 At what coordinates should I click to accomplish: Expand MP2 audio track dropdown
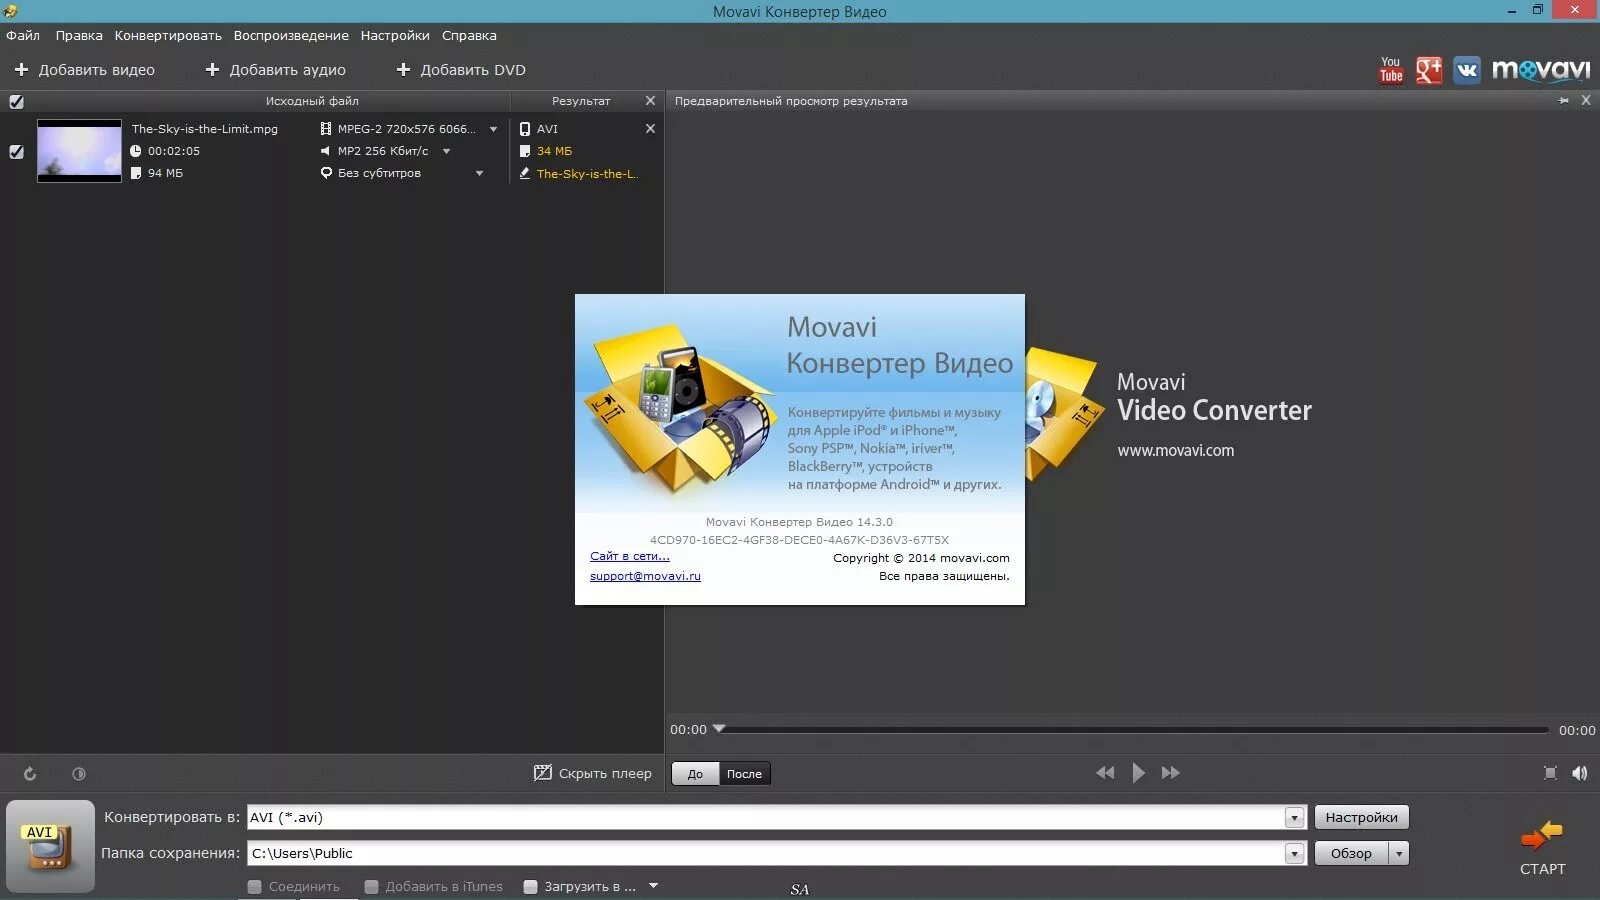click(446, 151)
